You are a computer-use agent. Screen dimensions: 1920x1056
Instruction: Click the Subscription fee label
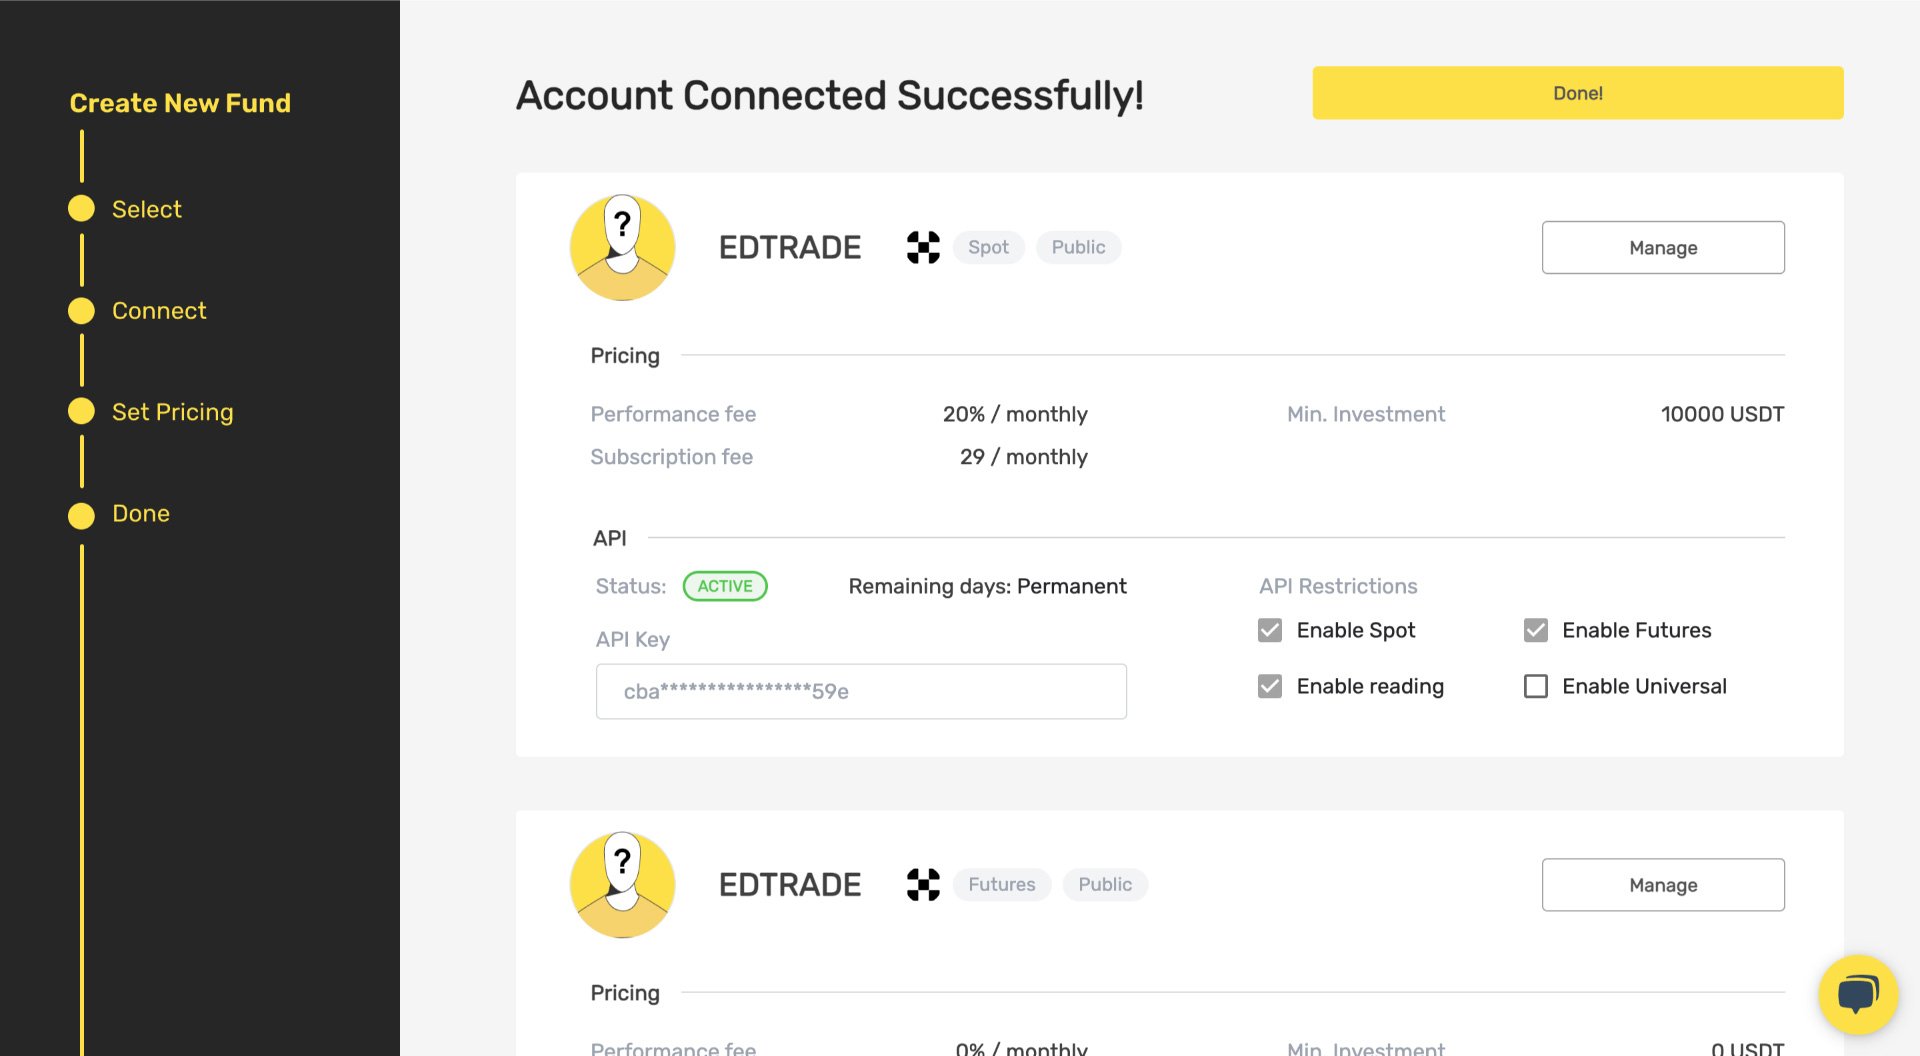point(671,457)
